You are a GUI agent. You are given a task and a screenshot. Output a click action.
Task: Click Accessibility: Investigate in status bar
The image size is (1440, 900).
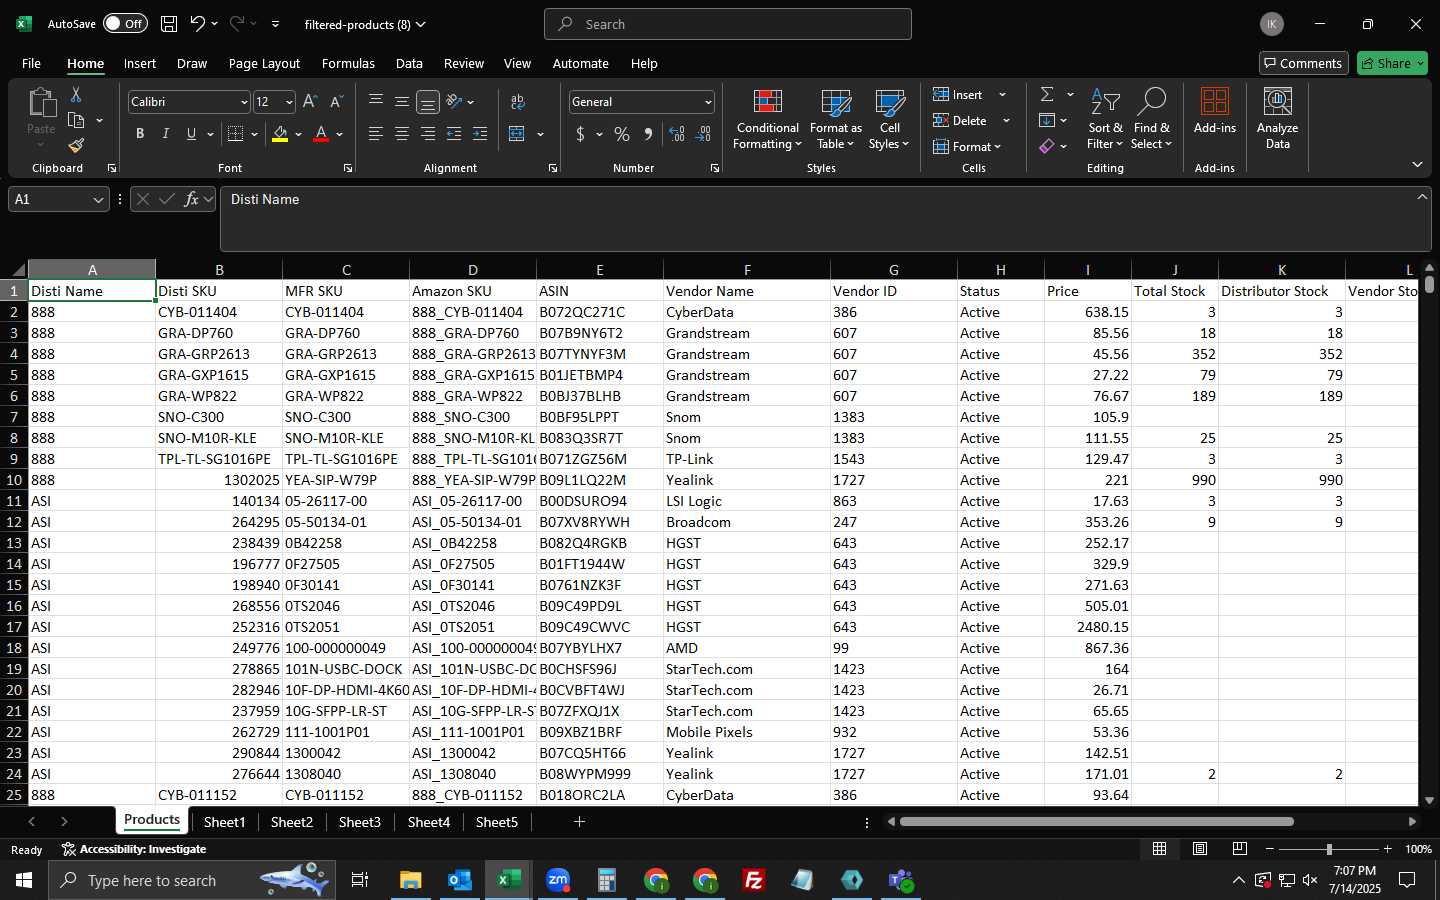(x=134, y=849)
